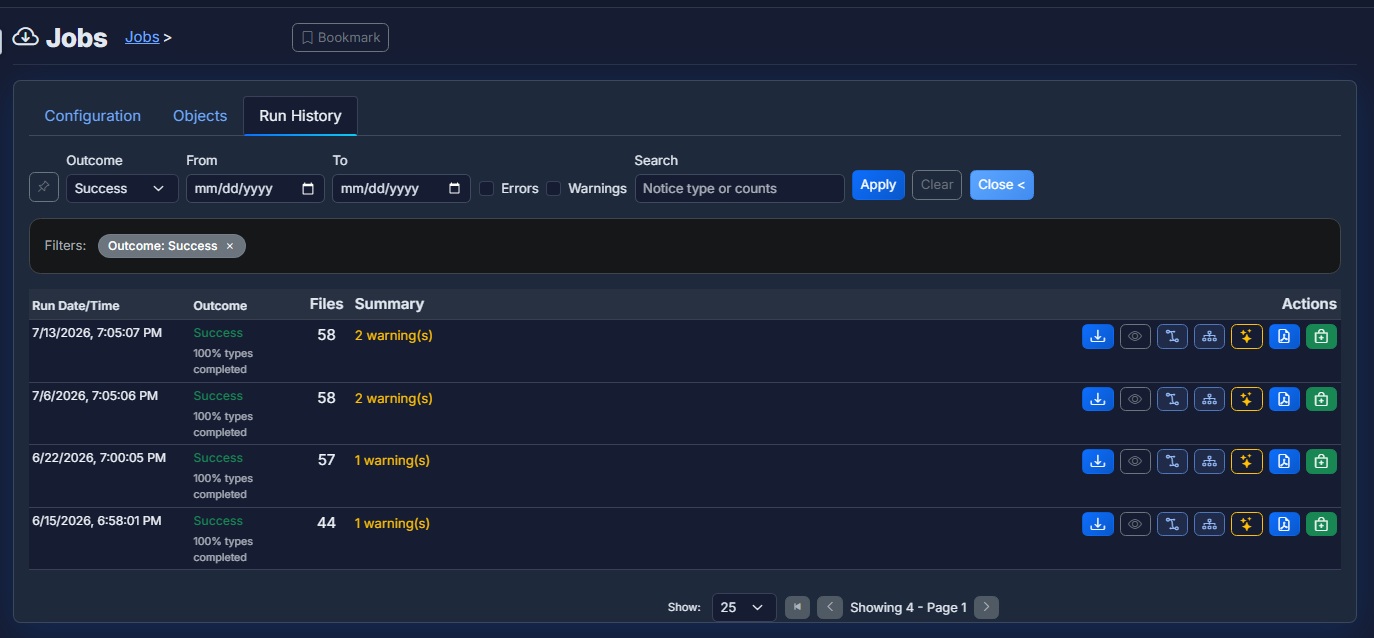Open diff compare icon for 6/22/2026 run

click(1172, 461)
